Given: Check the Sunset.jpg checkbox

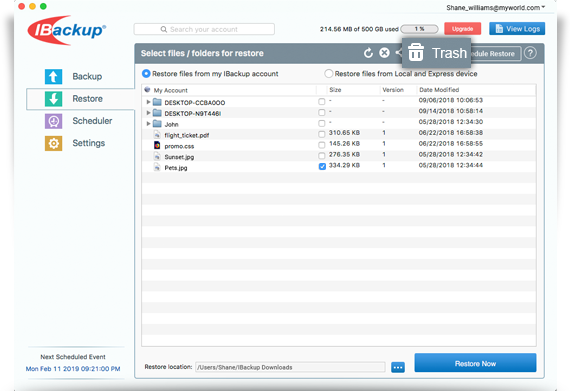Looking at the screenshot, I should (x=322, y=156).
